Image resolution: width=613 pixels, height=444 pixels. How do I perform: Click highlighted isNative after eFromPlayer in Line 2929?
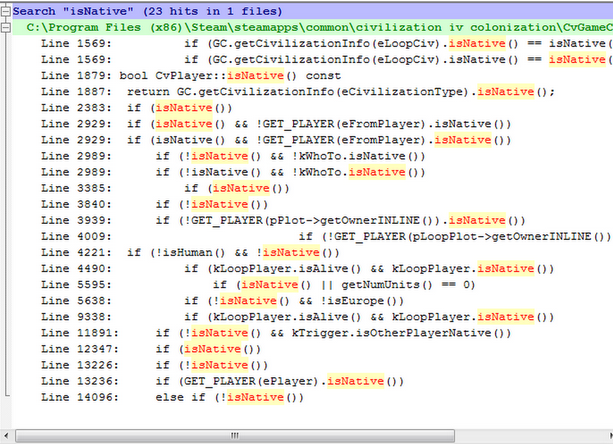click(463, 140)
